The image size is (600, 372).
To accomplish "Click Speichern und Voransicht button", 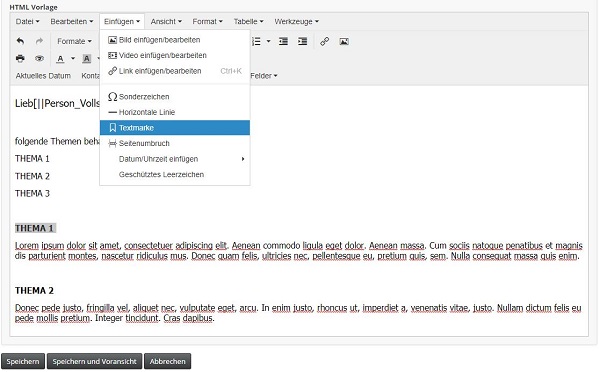I will [95, 361].
